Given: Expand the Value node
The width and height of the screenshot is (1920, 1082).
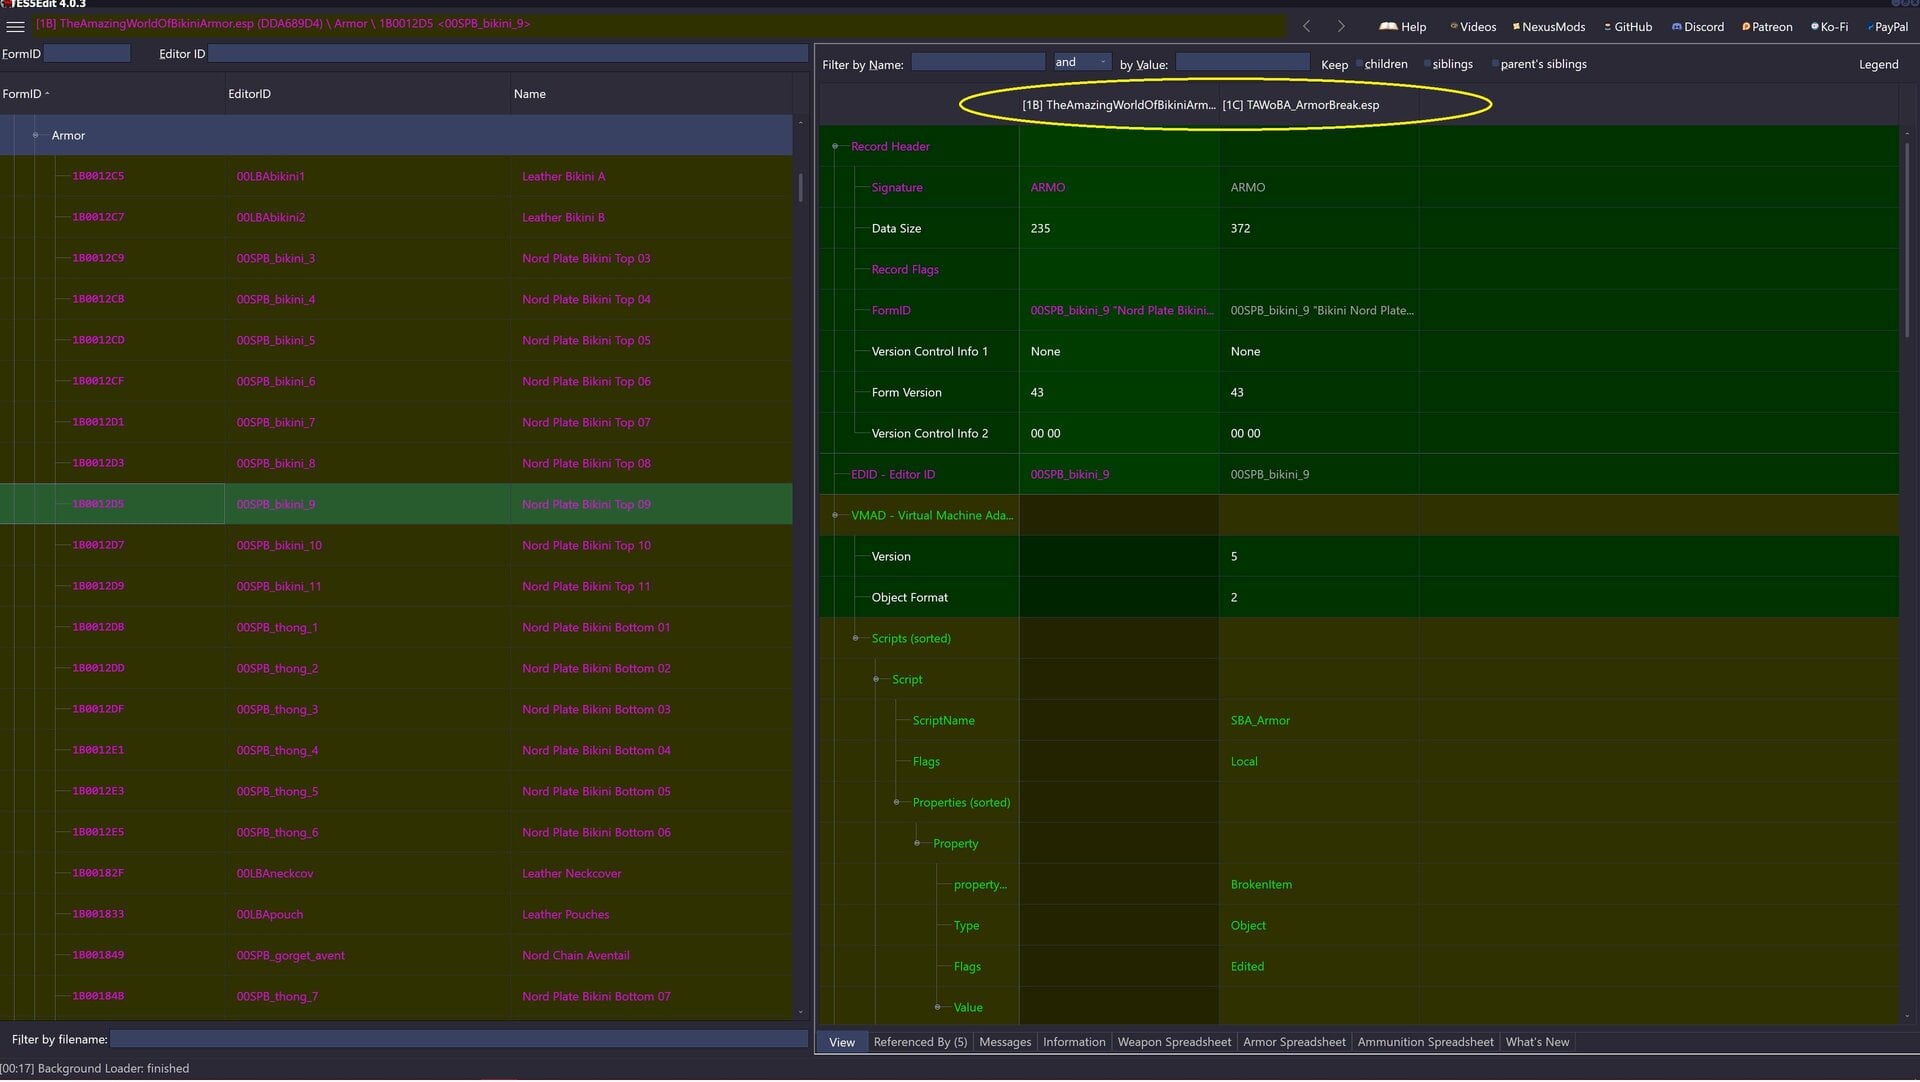Looking at the screenshot, I should tap(937, 1008).
